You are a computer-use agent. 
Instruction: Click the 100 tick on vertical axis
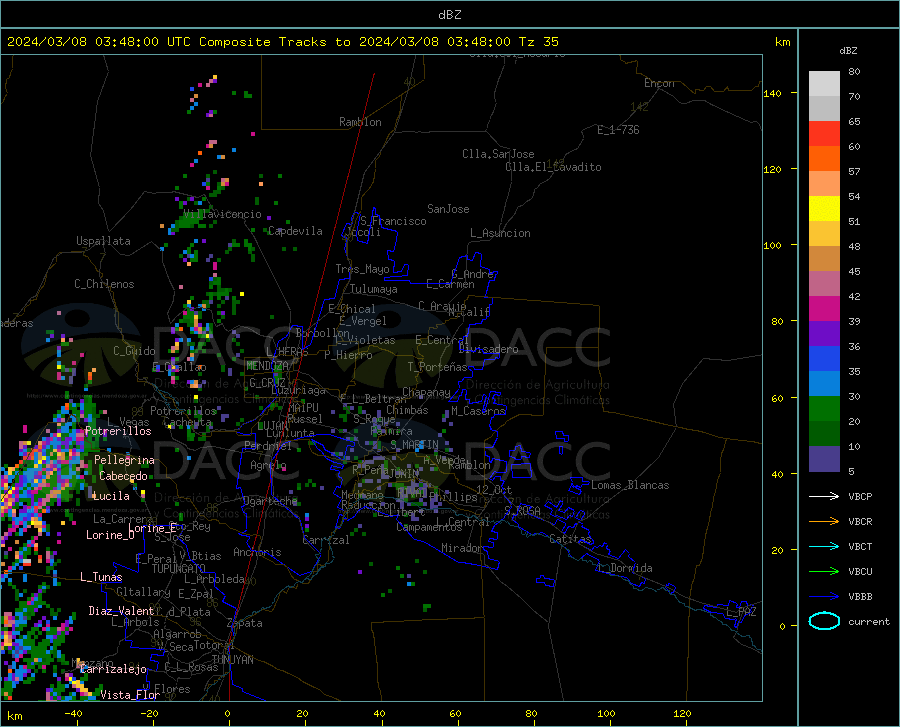[x=773, y=245]
